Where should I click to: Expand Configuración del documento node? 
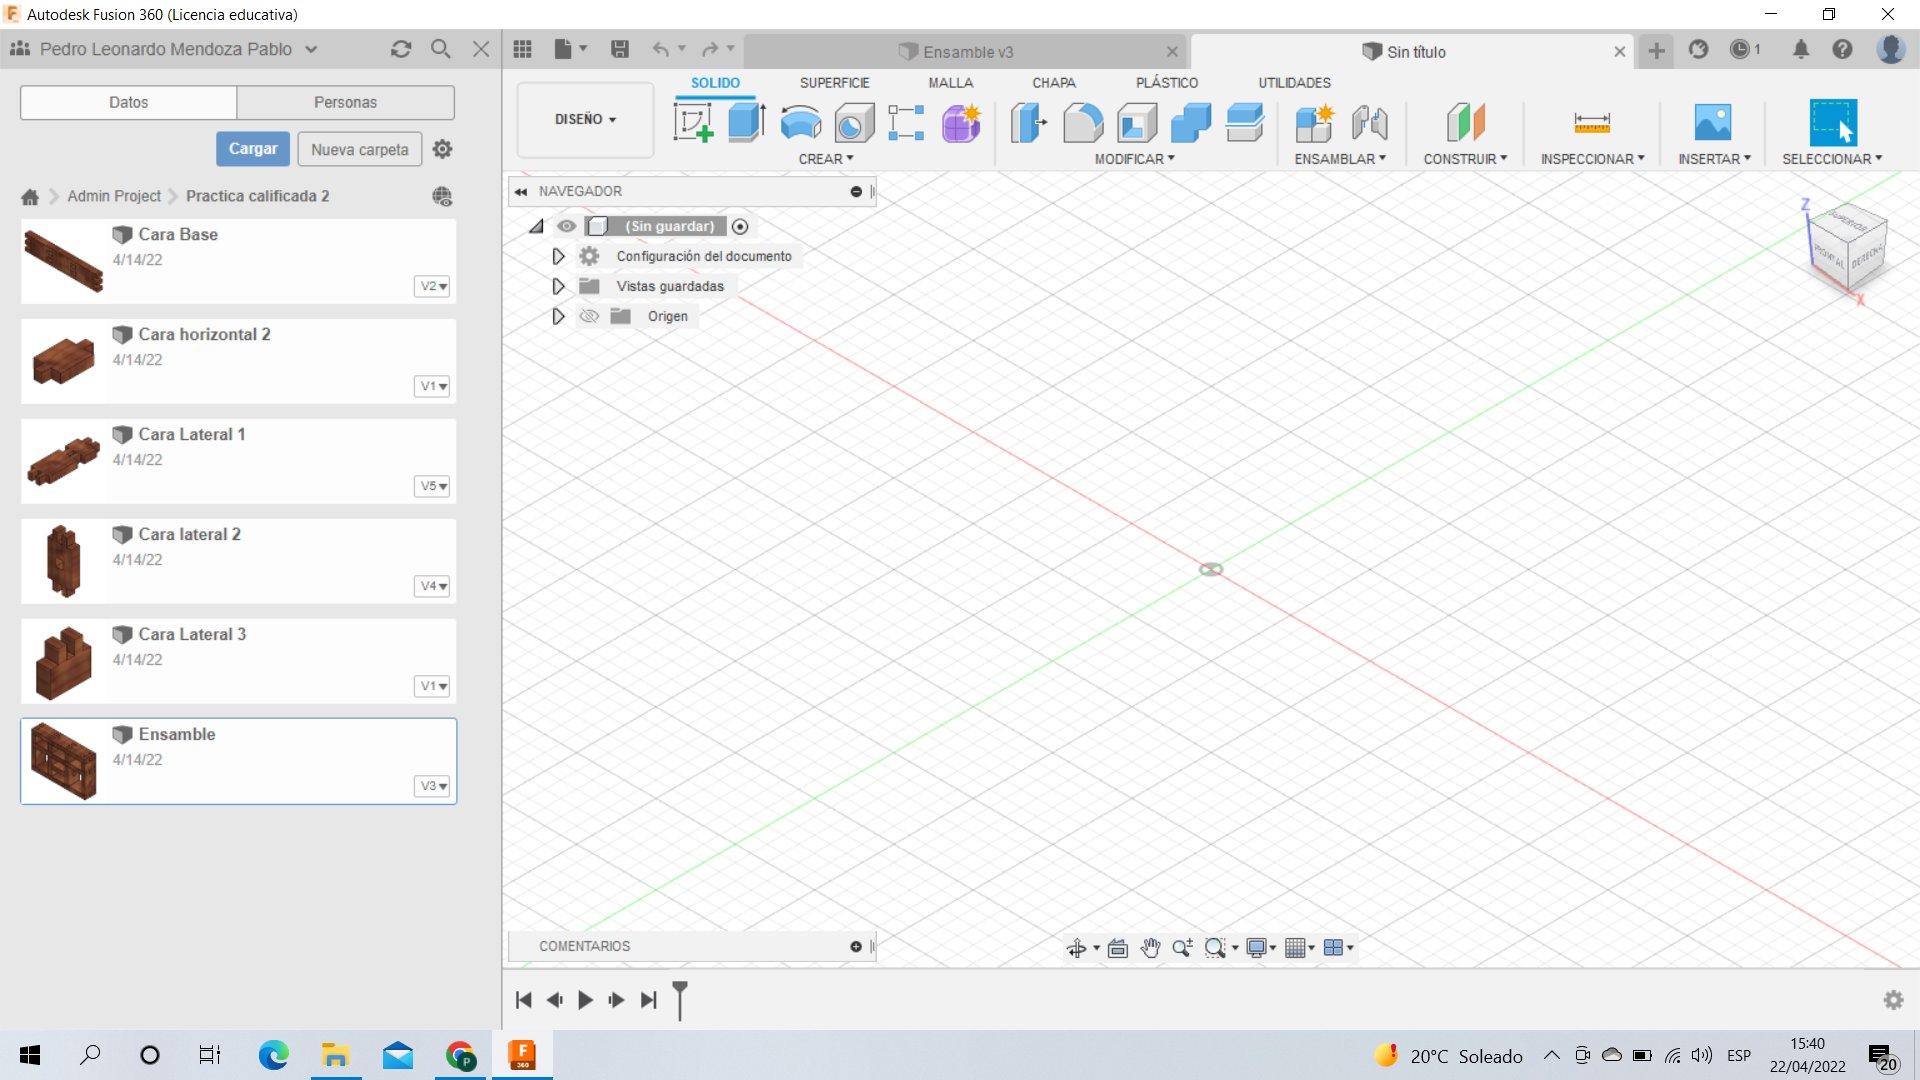point(558,256)
